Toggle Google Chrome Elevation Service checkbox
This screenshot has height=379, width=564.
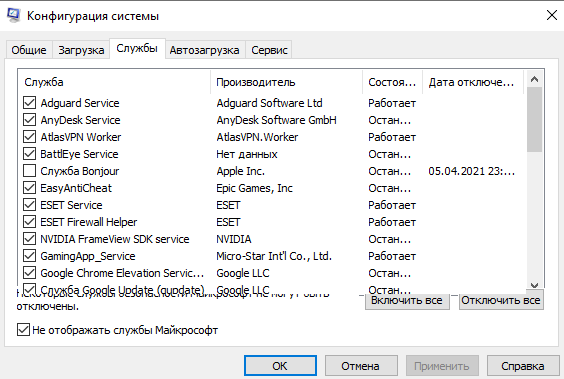coord(29,273)
